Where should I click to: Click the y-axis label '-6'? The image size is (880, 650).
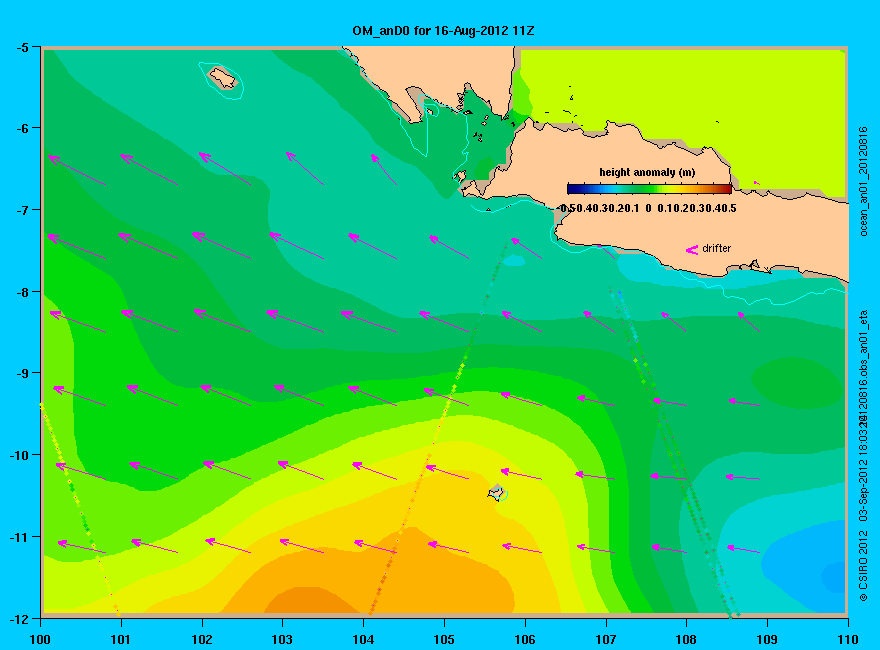tap(22, 129)
